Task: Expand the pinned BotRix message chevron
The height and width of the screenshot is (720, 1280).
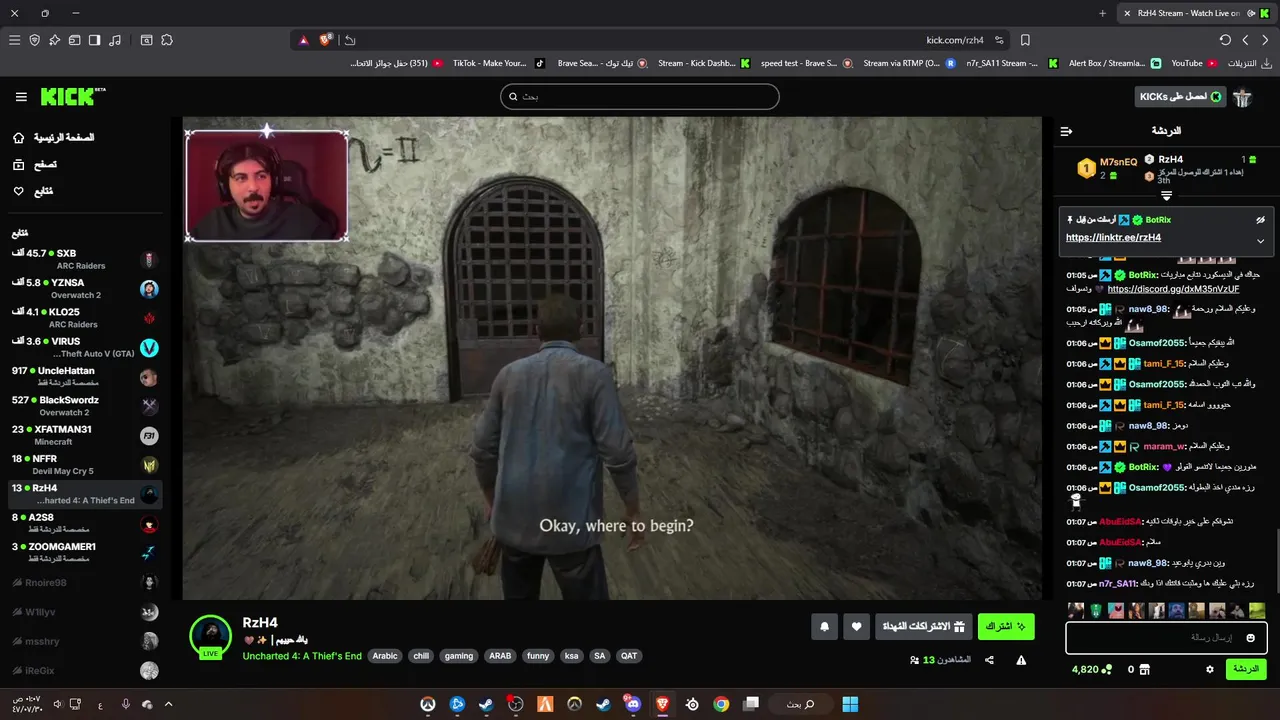Action: tap(1260, 241)
